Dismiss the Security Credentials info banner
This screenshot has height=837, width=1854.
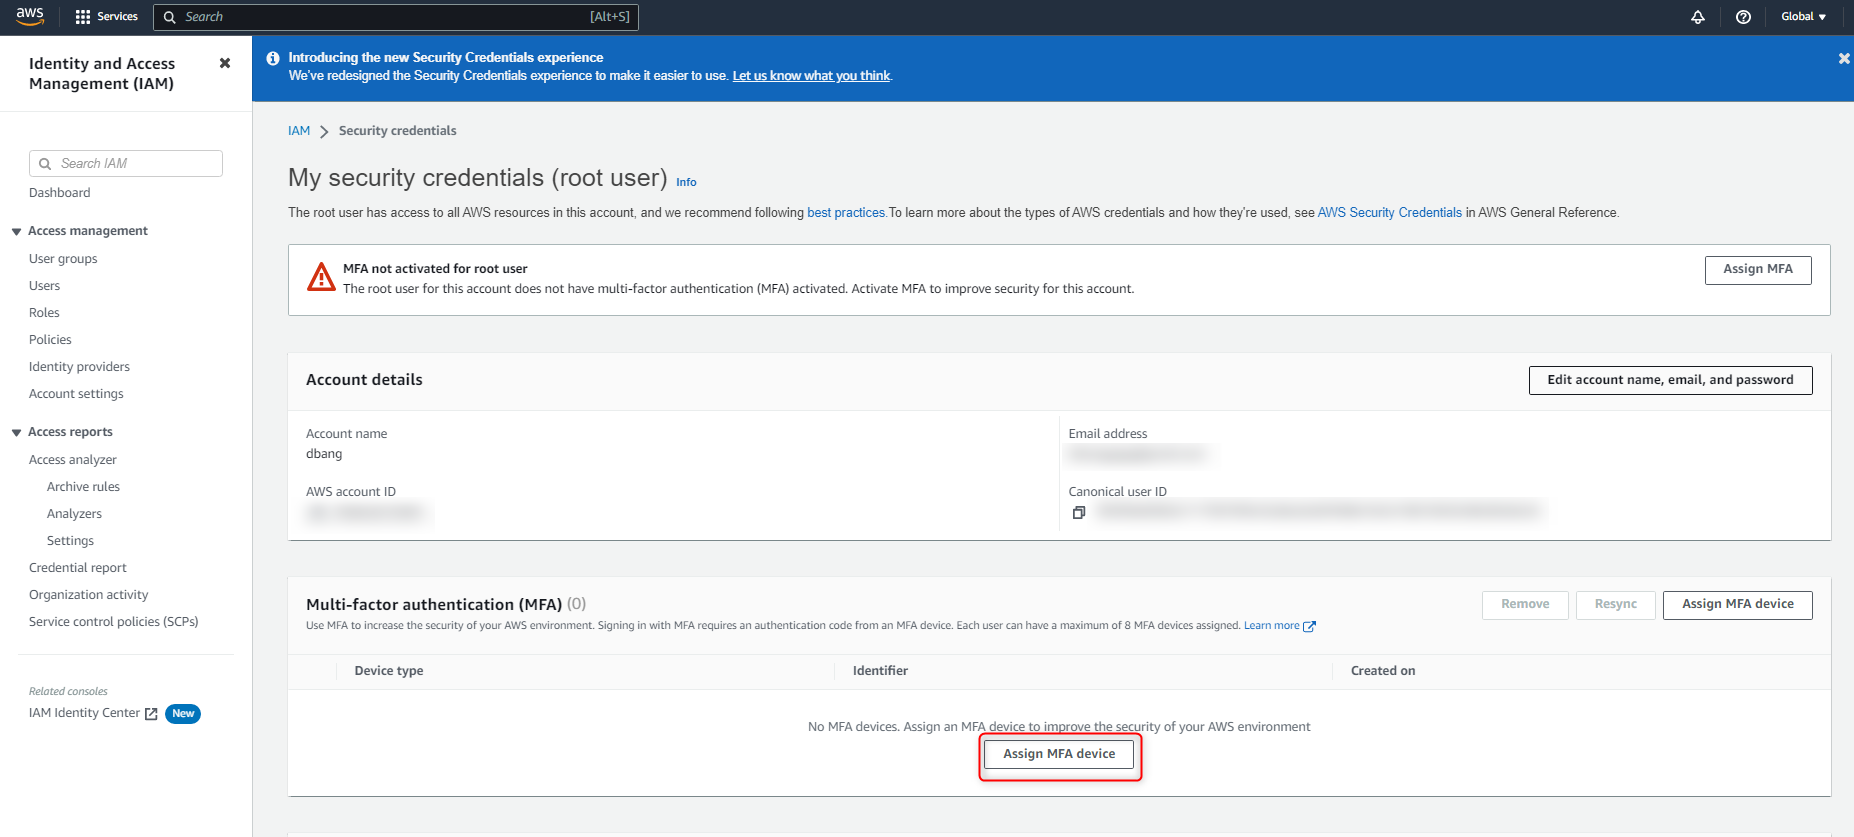pyautogui.click(x=1844, y=59)
